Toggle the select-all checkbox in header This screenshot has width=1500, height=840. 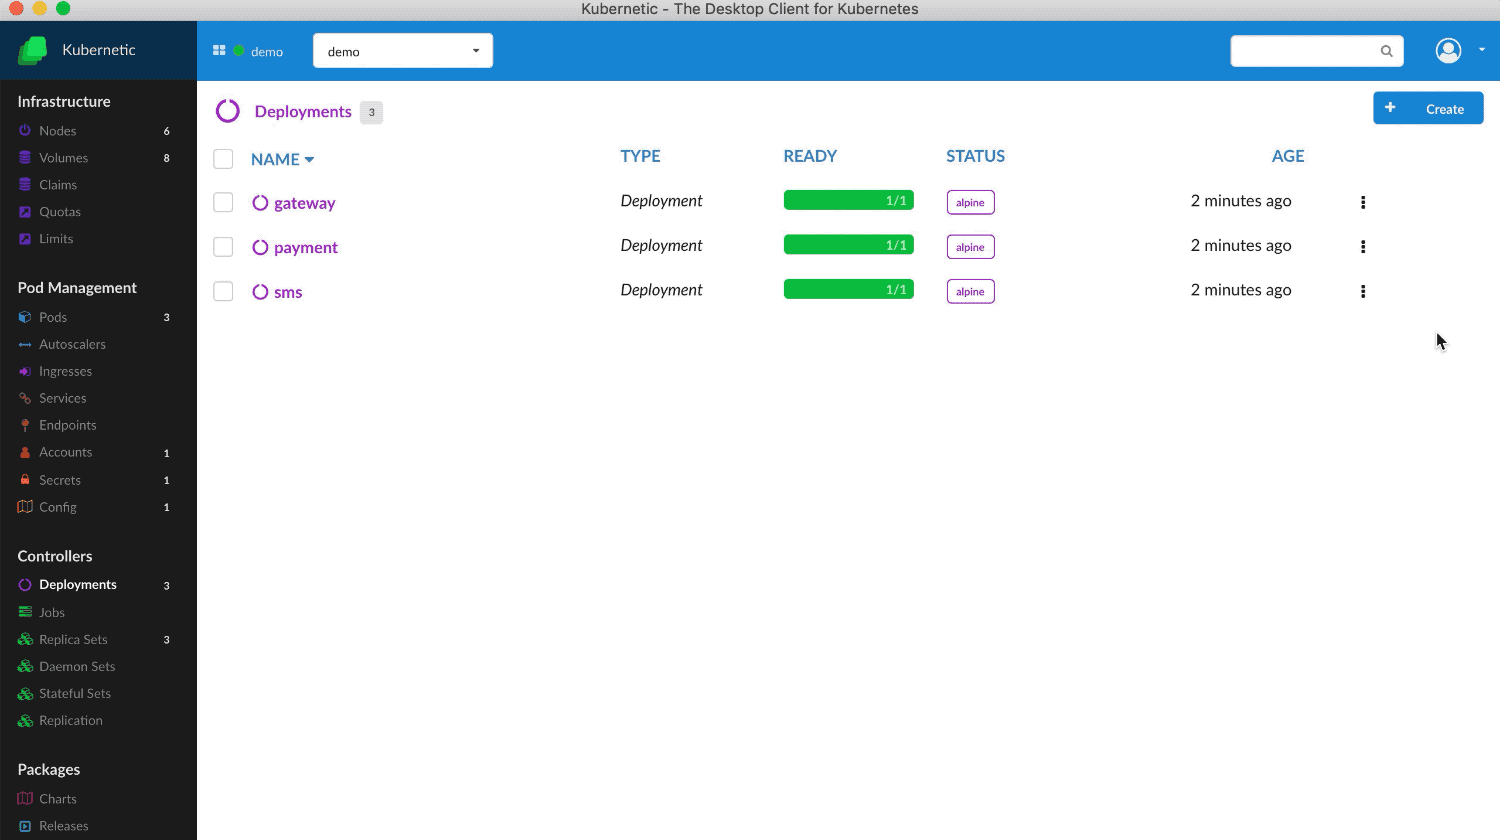[x=223, y=159]
